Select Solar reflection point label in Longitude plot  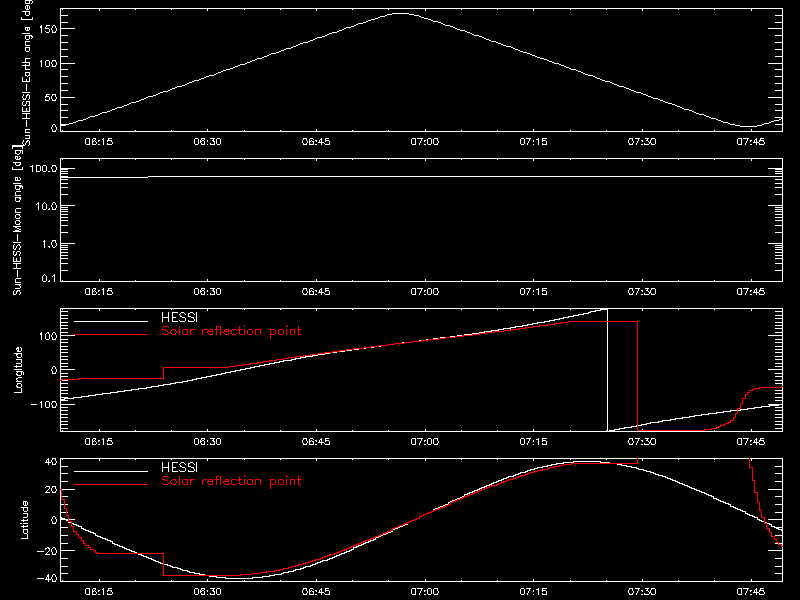click(231, 331)
